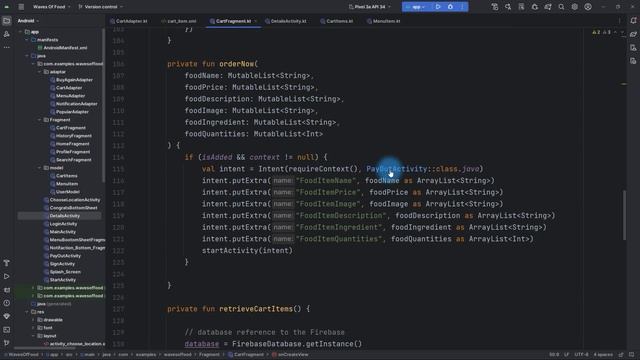Switch to the MenuItem.kt tab

[x=383, y=21]
